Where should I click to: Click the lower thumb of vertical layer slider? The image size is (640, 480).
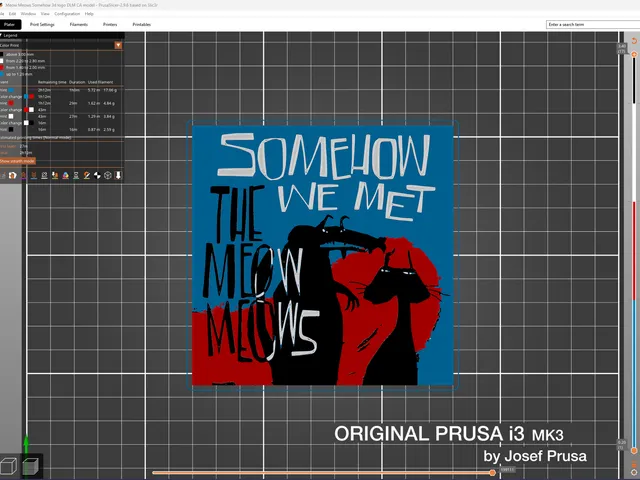[x=634, y=451]
